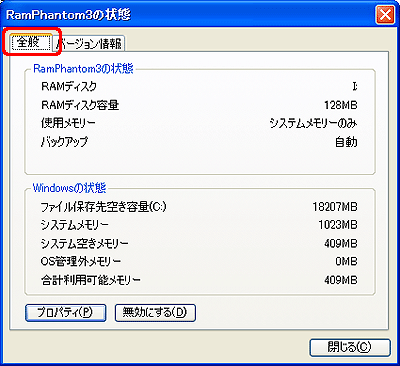Click the 128MB capacity value
This screenshot has height=366, width=400.
[x=340, y=105]
